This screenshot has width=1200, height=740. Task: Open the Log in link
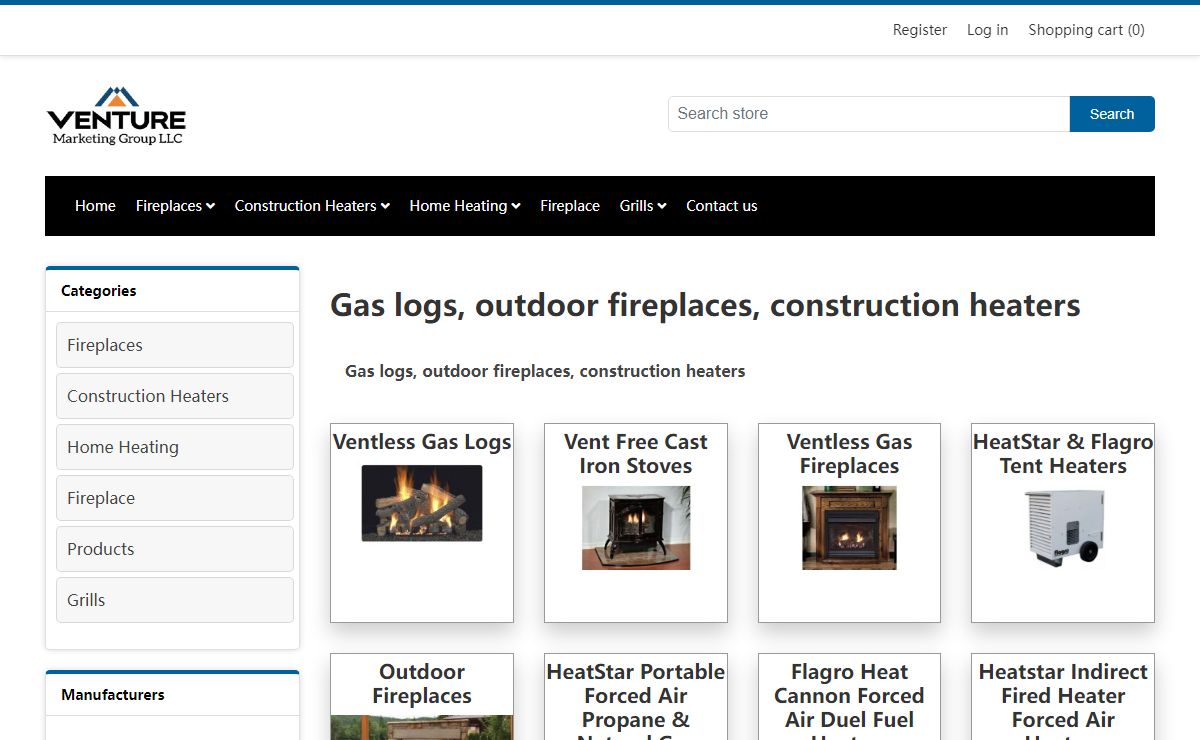coord(987,30)
